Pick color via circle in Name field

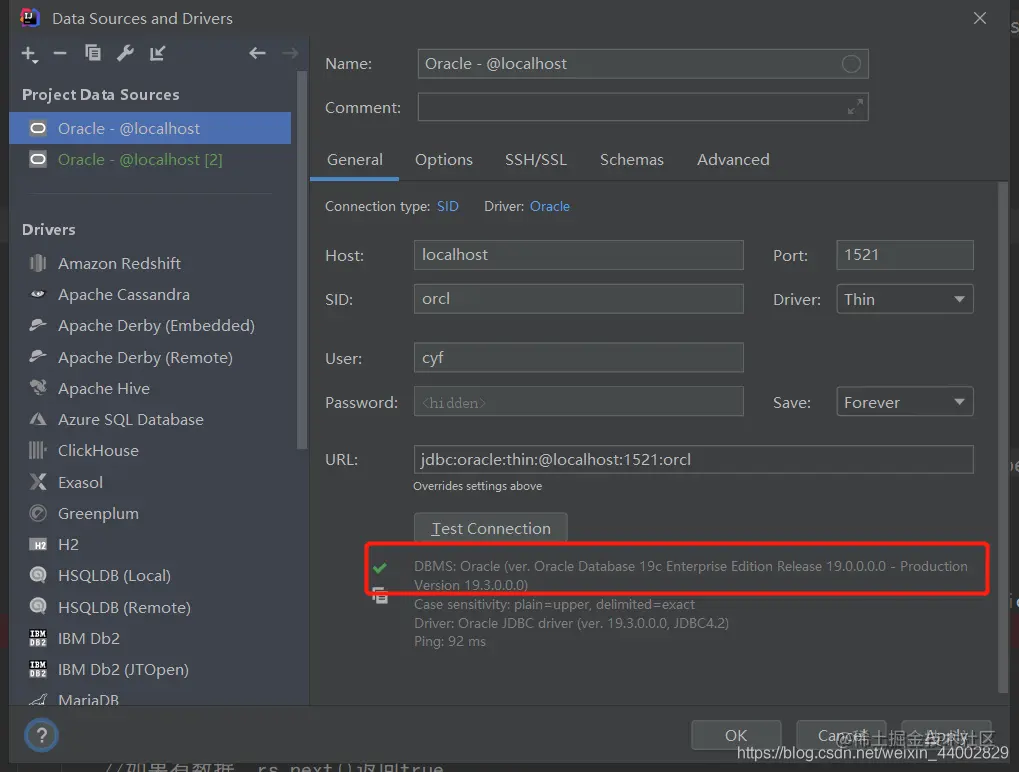(x=851, y=64)
